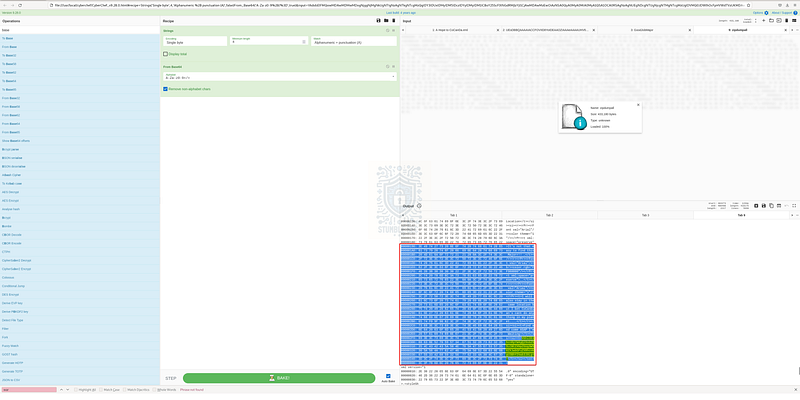Maximise the output pane
Screen dimensions: 800x400
pos(794,206)
